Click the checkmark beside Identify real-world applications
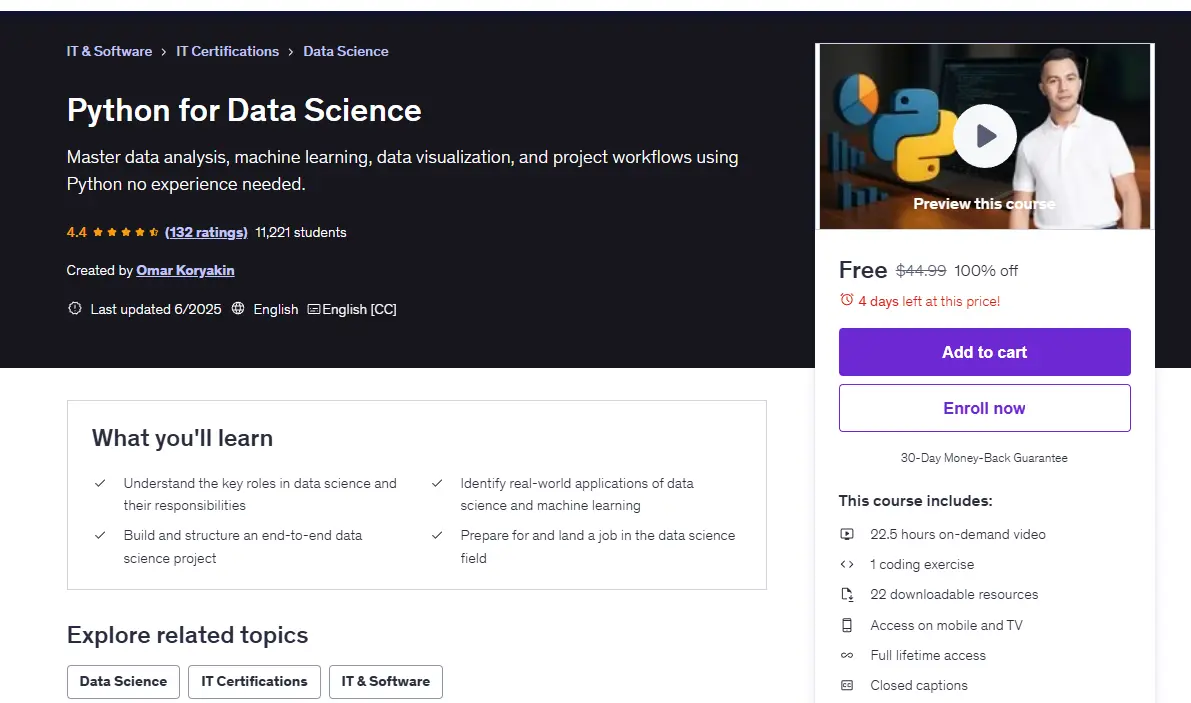 point(437,483)
